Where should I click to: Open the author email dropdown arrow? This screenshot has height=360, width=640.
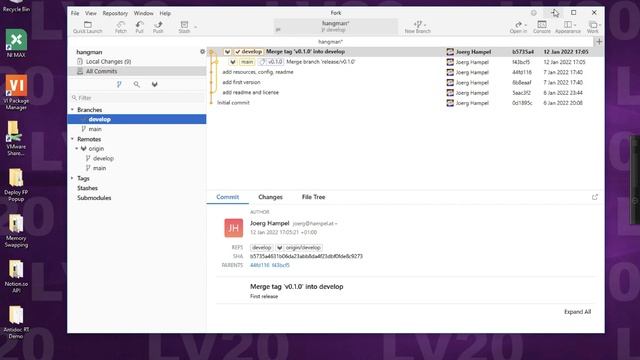[336, 224]
